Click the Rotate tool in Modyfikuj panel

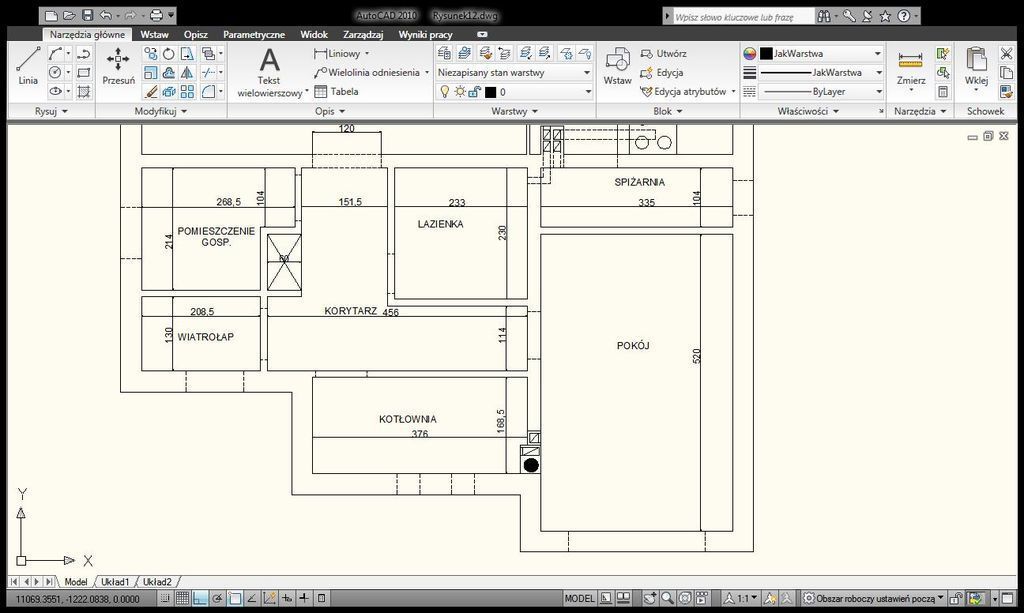point(168,54)
